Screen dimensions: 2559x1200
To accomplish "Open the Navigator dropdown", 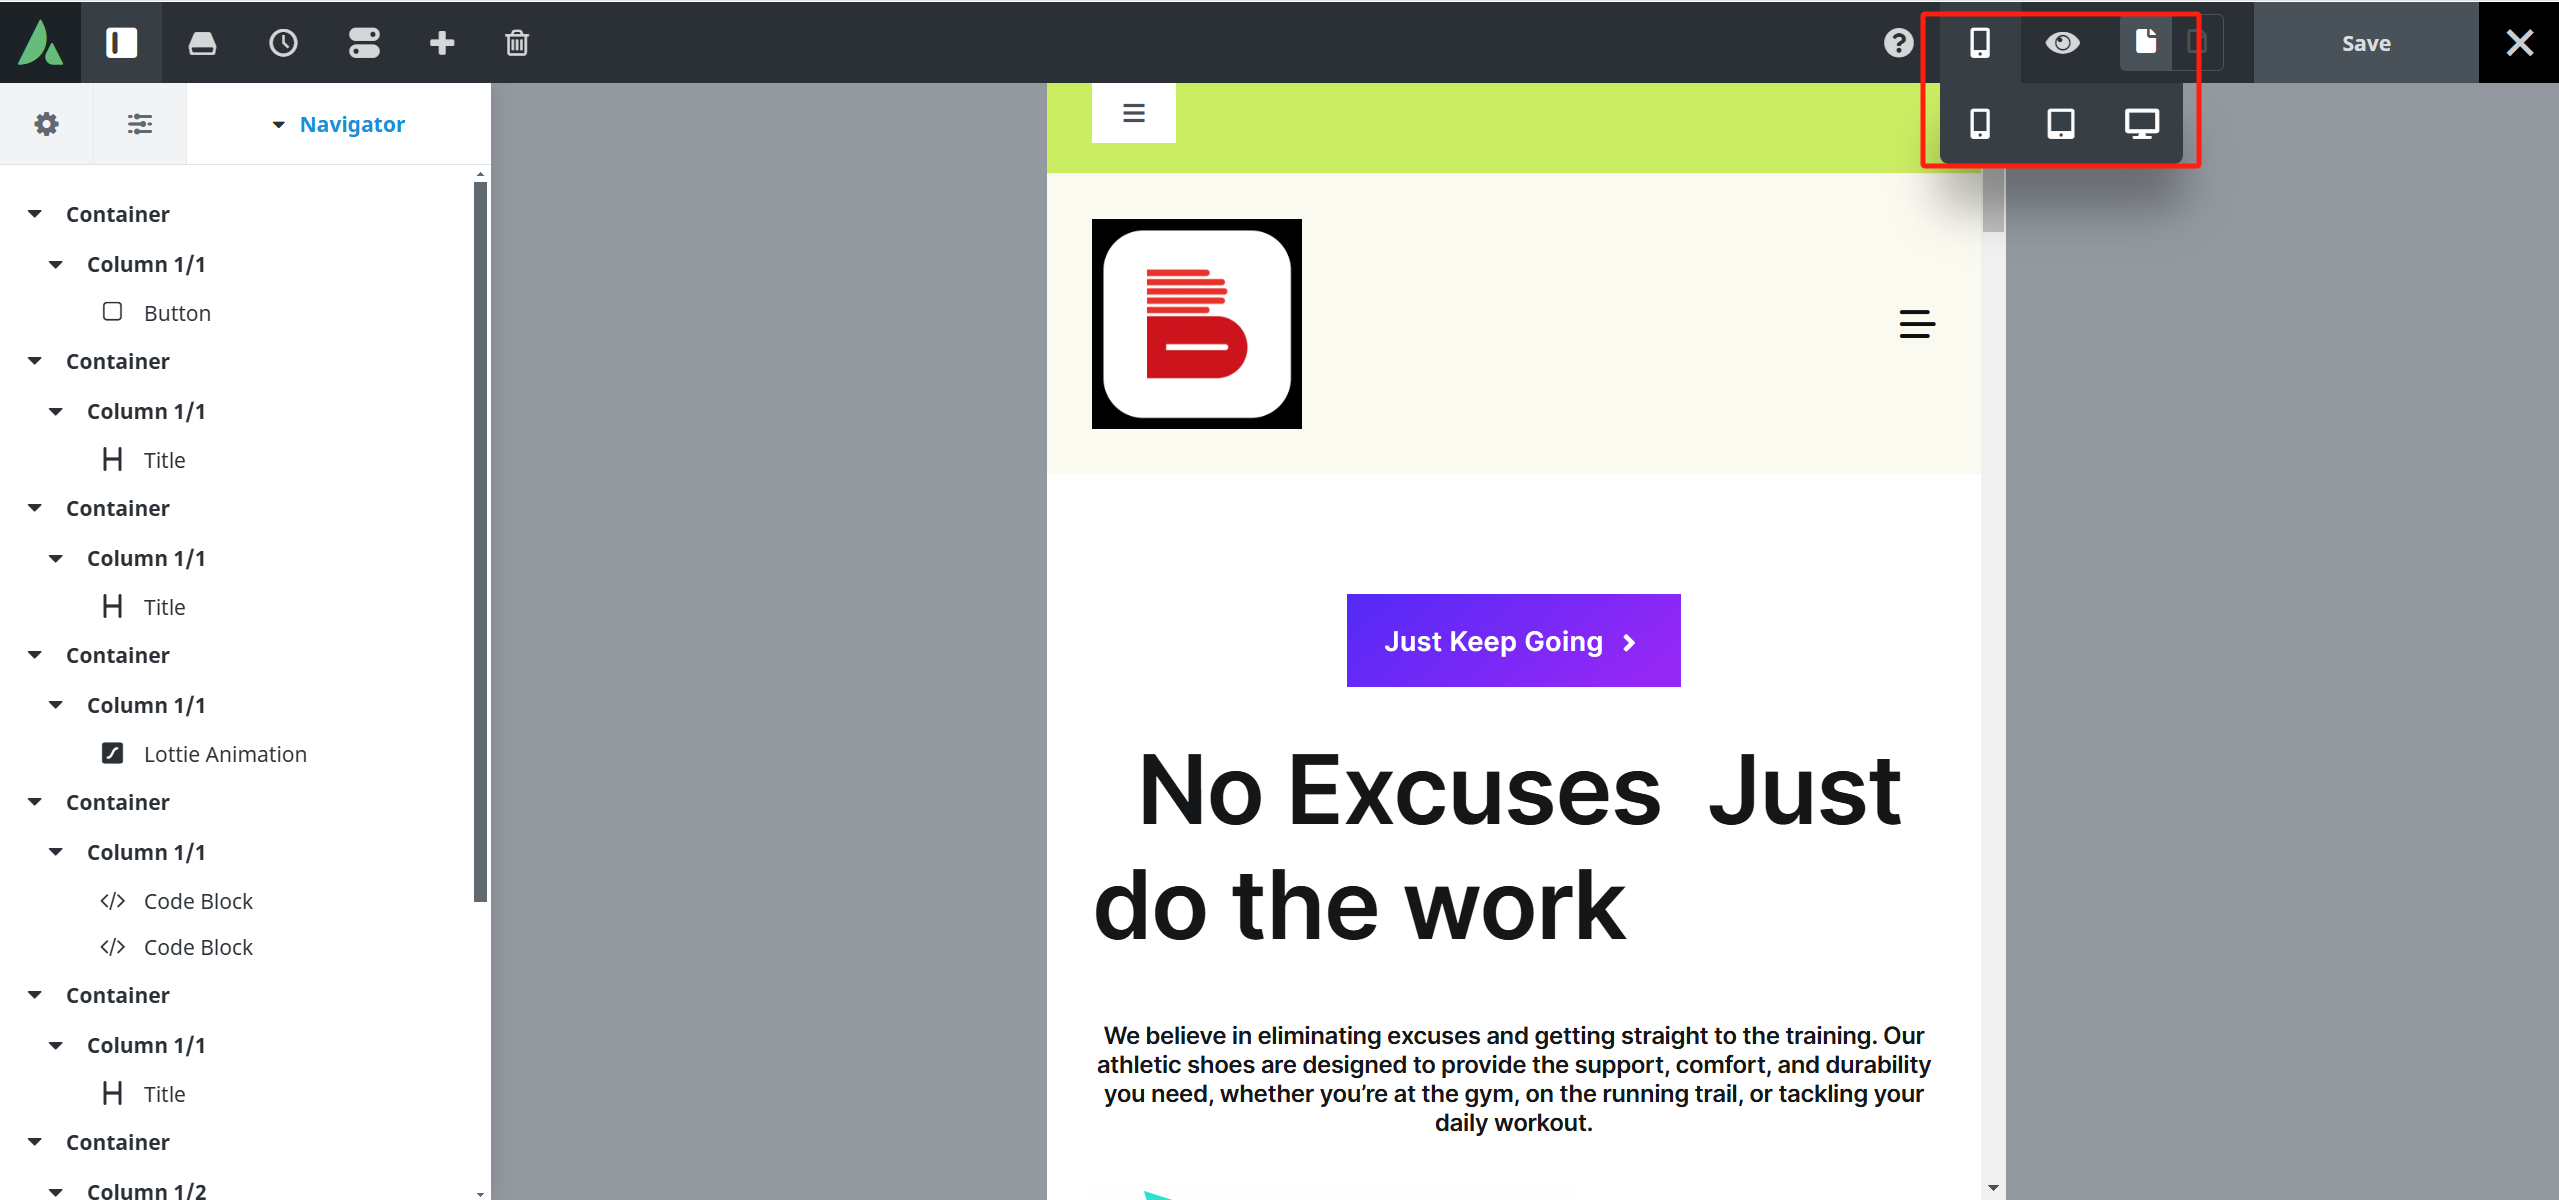I will tap(338, 124).
